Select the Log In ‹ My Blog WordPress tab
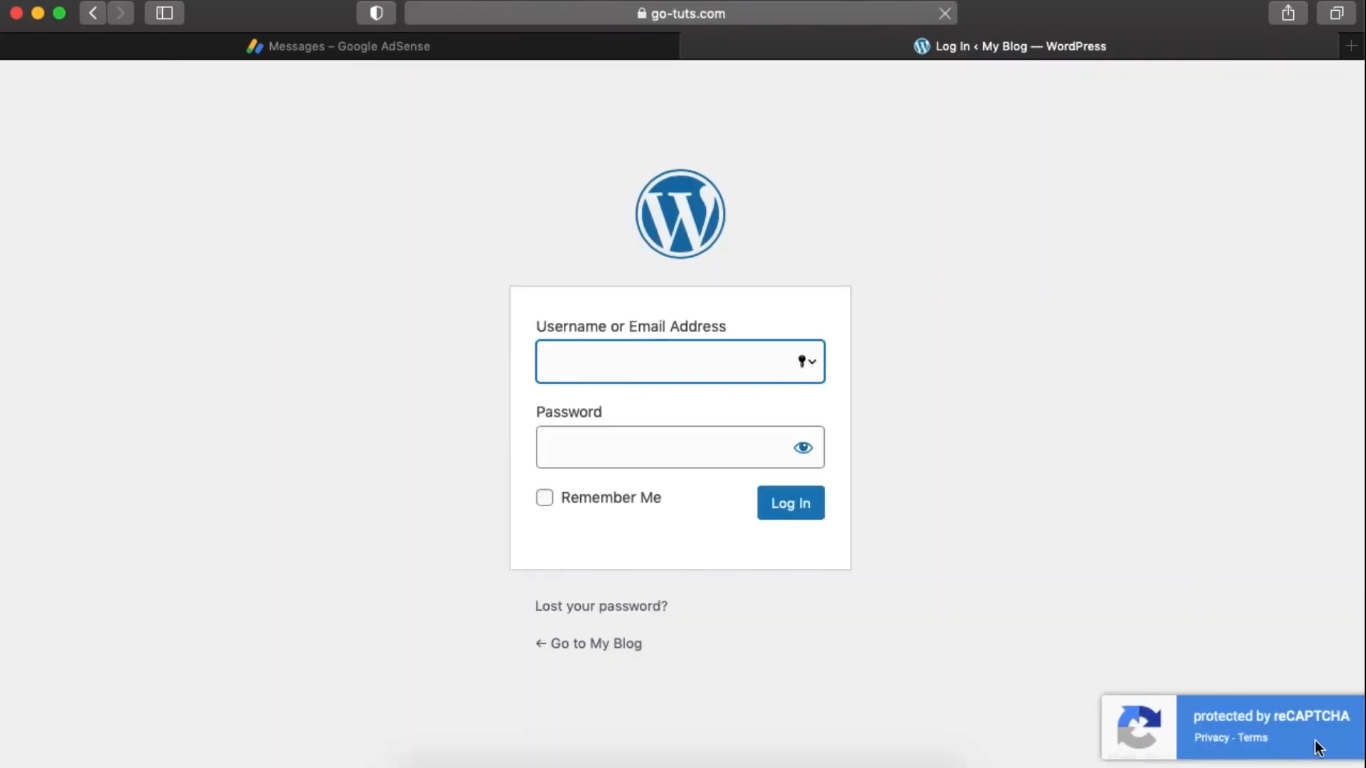 pyautogui.click(x=1010, y=46)
